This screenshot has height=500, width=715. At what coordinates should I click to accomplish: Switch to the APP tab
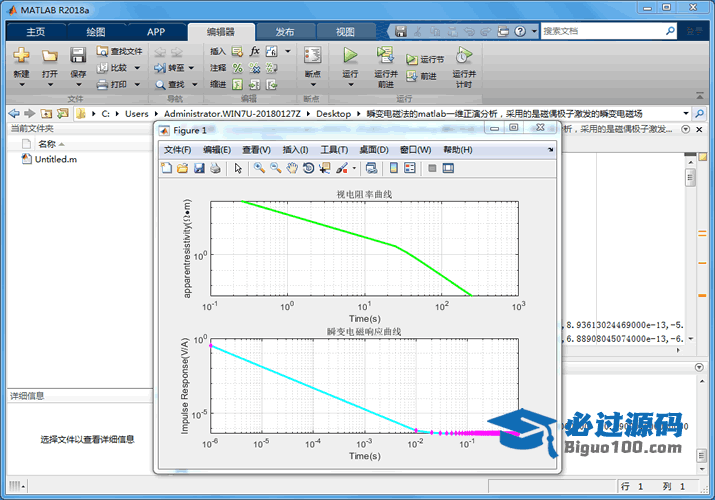[x=156, y=32]
